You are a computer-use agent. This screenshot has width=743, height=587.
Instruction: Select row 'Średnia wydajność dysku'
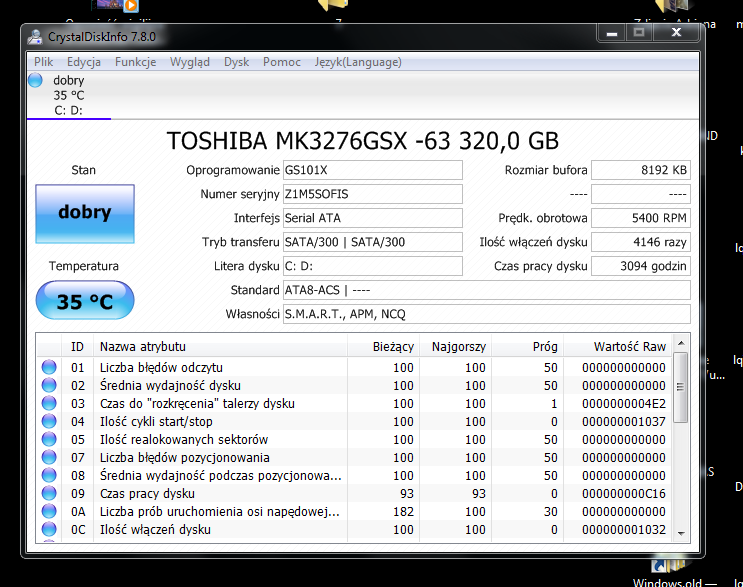(354, 385)
